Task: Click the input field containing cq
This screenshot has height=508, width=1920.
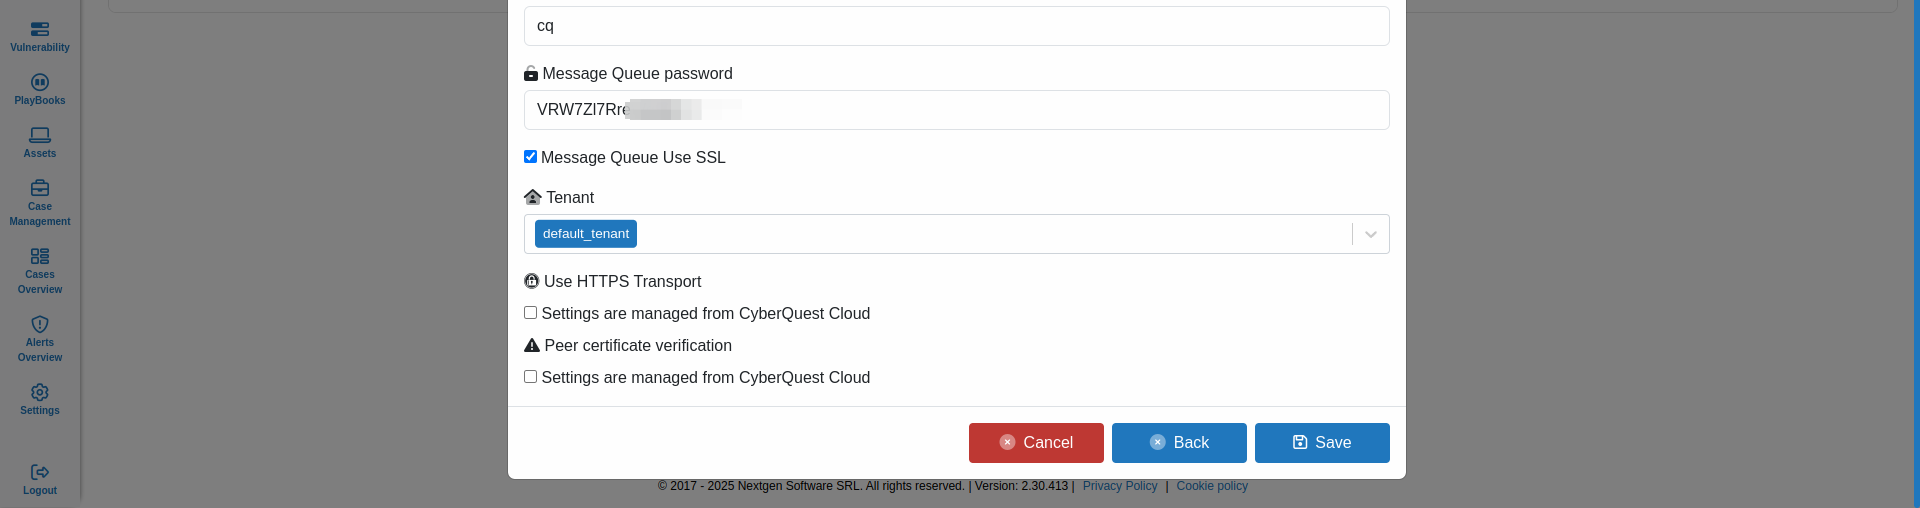Action: point(956,26)
